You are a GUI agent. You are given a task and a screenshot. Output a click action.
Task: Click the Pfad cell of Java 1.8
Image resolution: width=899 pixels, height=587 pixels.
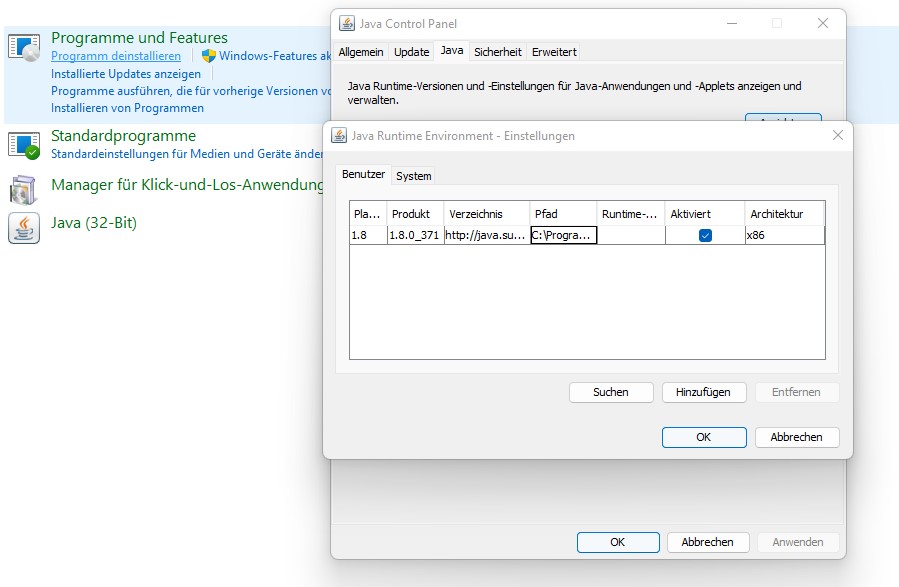tap(563, 235)
